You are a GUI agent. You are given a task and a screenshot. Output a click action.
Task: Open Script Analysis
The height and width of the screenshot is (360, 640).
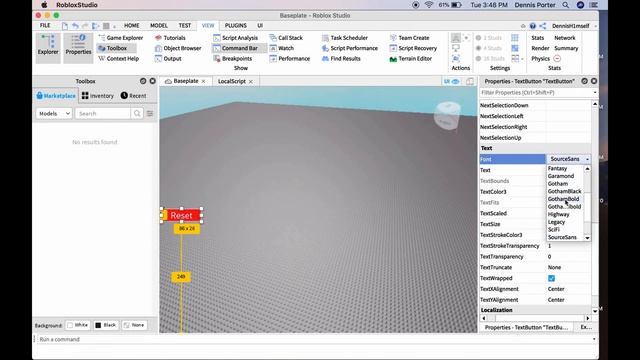[x=236, y=38]
